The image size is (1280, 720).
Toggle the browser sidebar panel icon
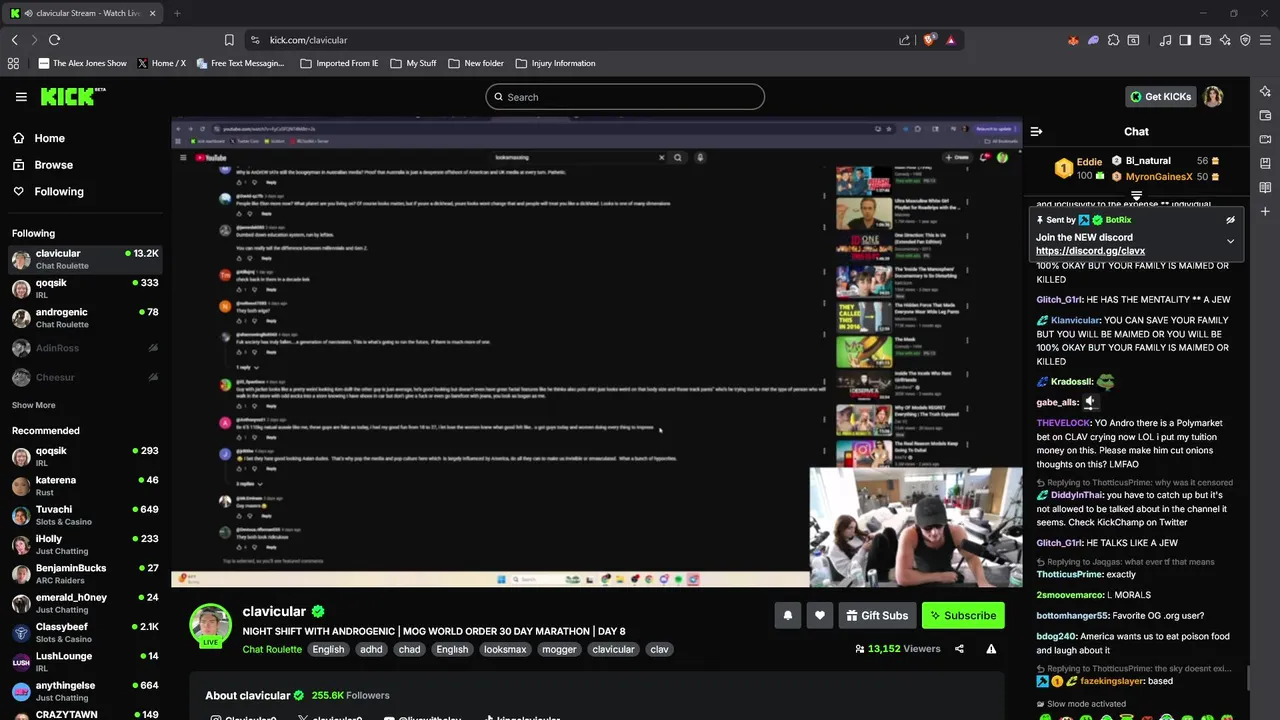click(x=1185, y=40)
